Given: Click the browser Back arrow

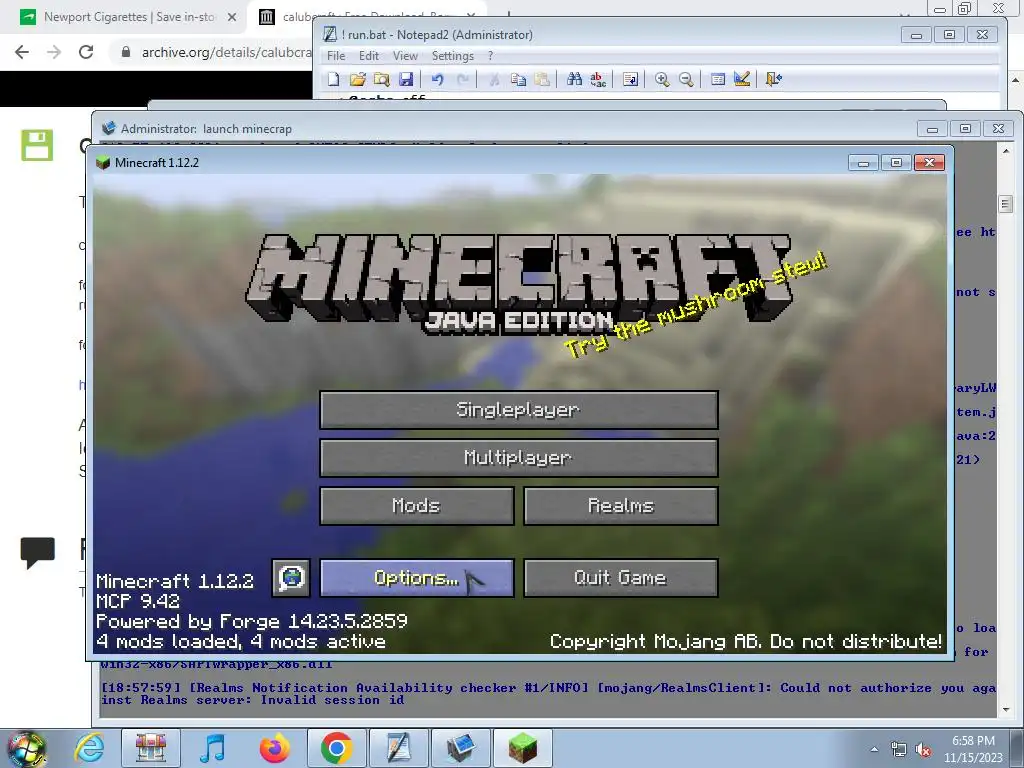Looking at the screenshot, I should (22, 52).
